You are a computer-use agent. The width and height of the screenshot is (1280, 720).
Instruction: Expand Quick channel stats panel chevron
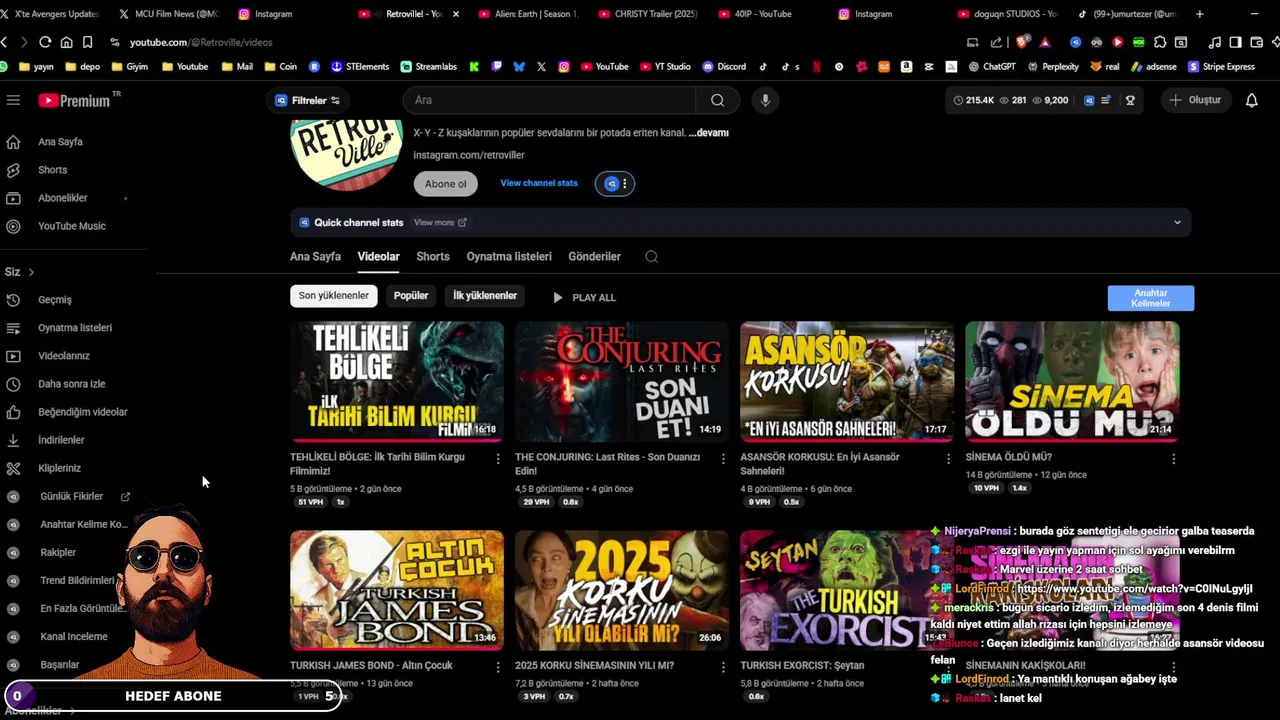(x=1177, y=223)
